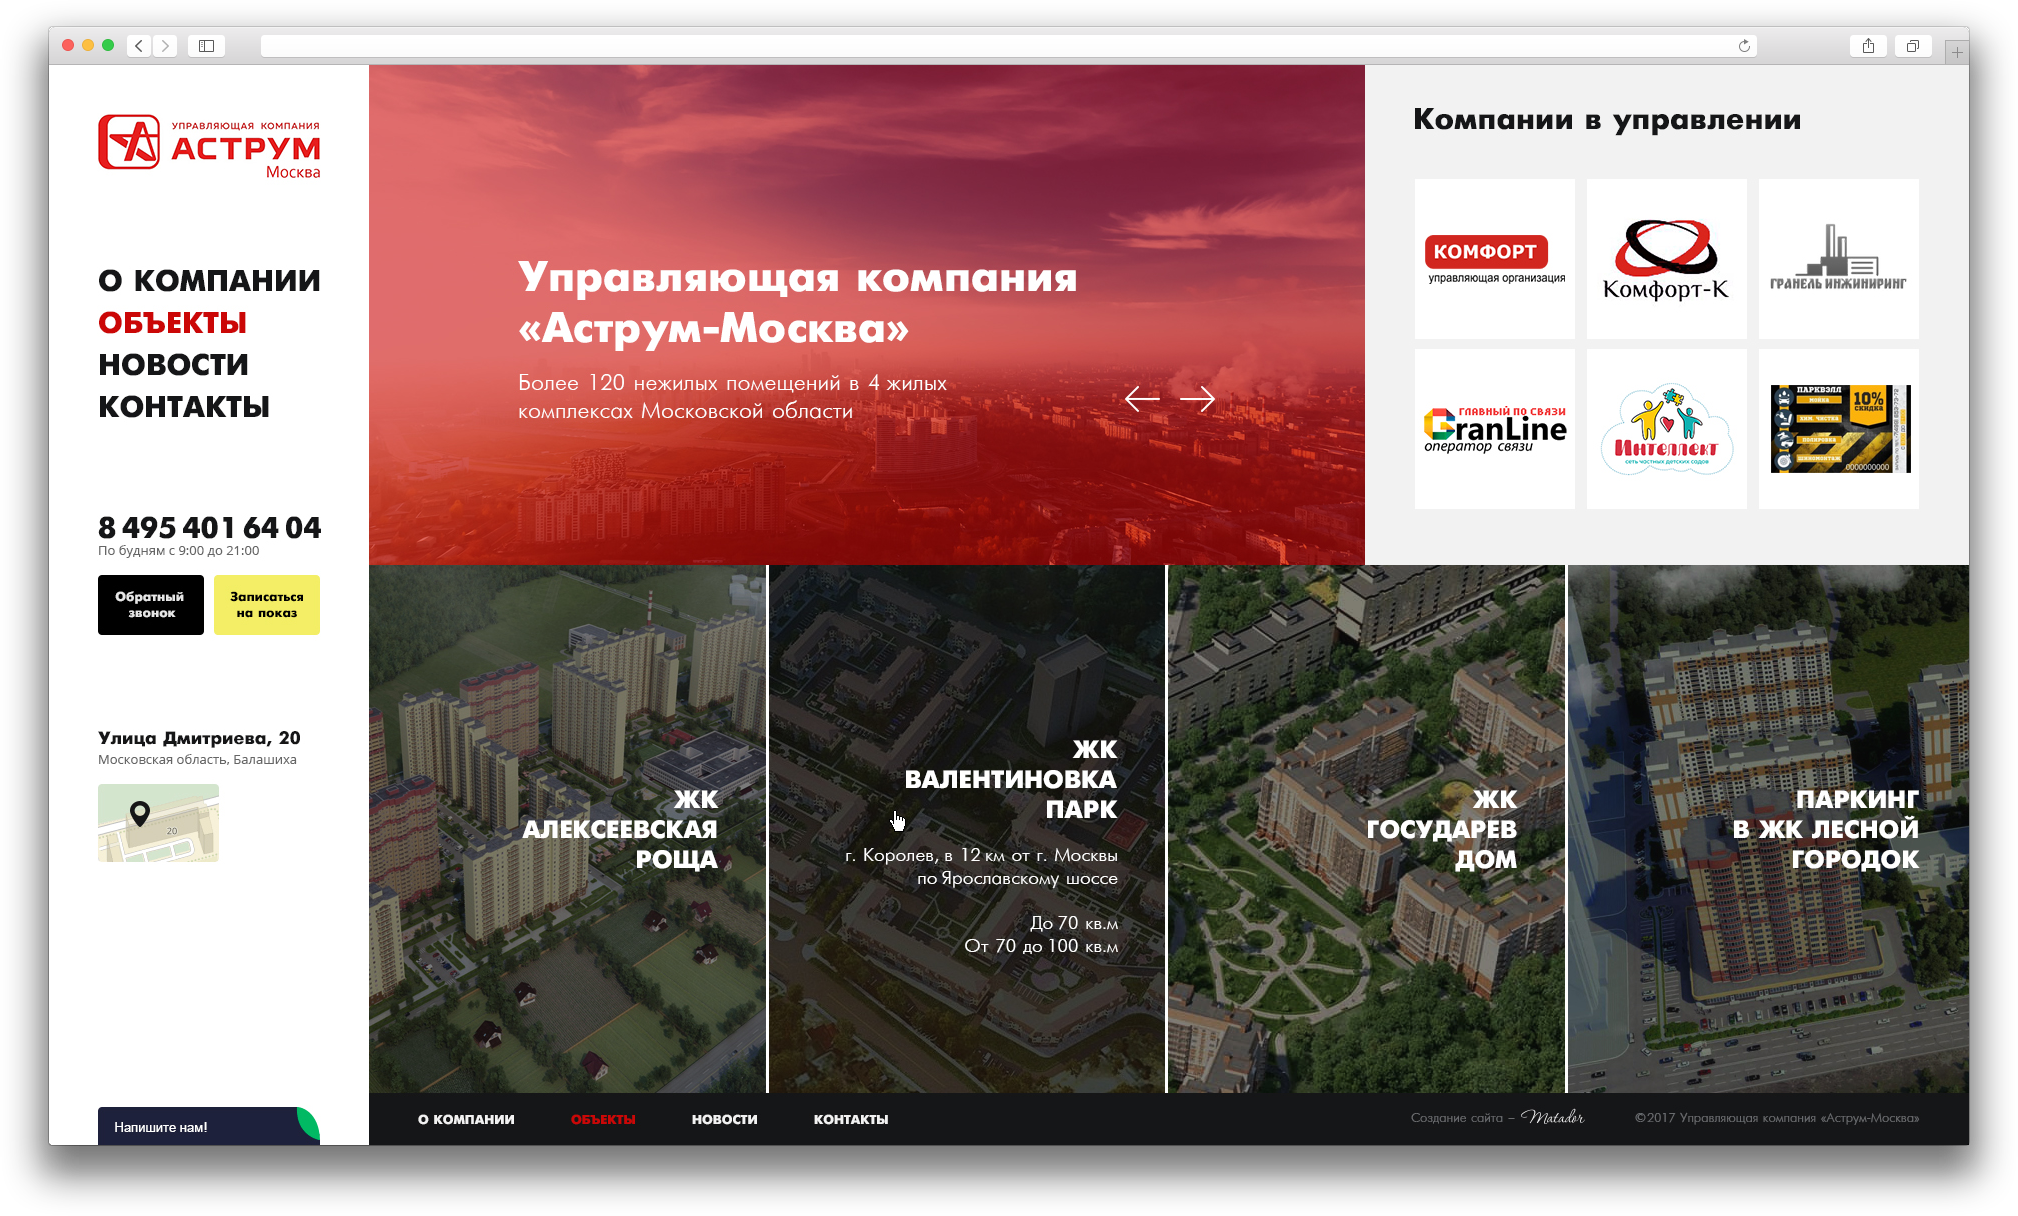The image size is (2018, 1216).
Task: Click the phone number 8 495 401 64 04
Action: 209,527
